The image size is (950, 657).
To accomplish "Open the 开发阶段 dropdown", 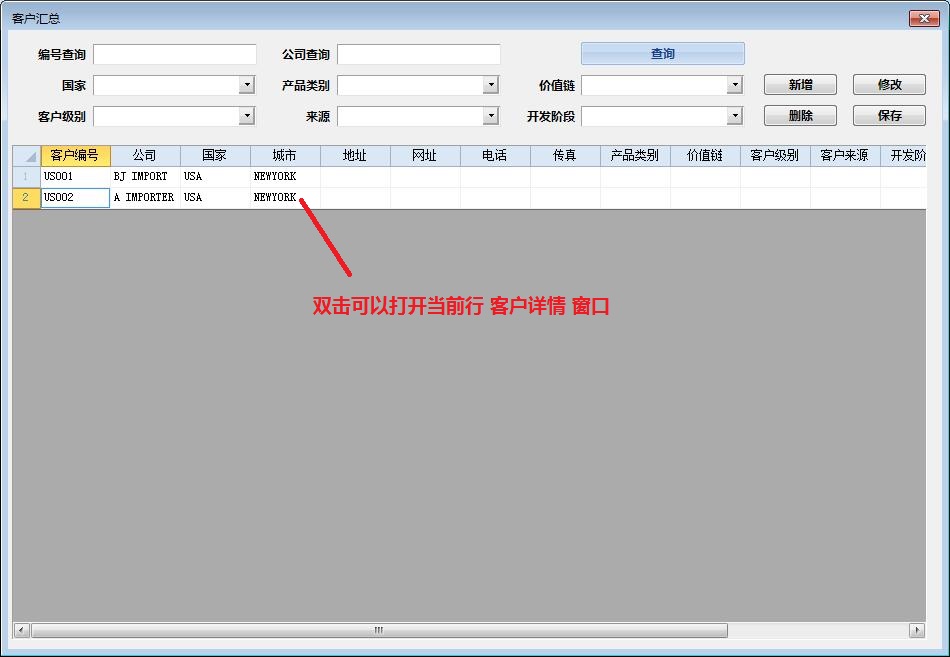I will coord(735,116).
